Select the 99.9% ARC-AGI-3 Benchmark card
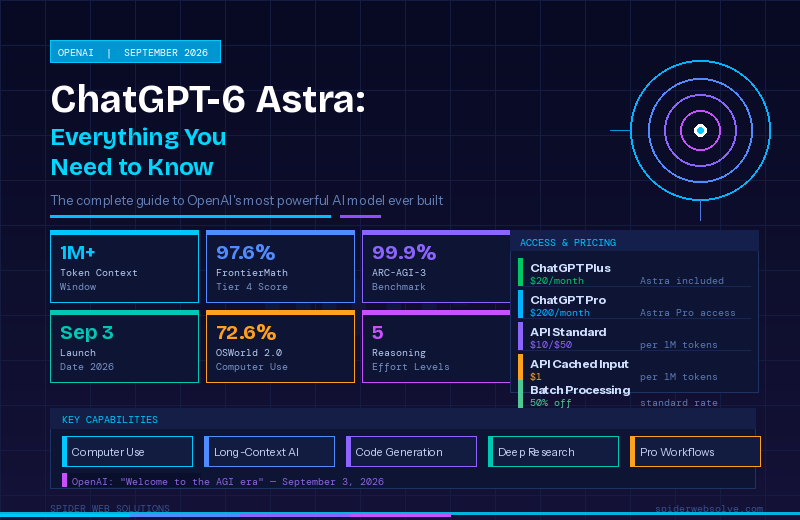800x520 pixels. pyautogui.click(x=436, y=267)
